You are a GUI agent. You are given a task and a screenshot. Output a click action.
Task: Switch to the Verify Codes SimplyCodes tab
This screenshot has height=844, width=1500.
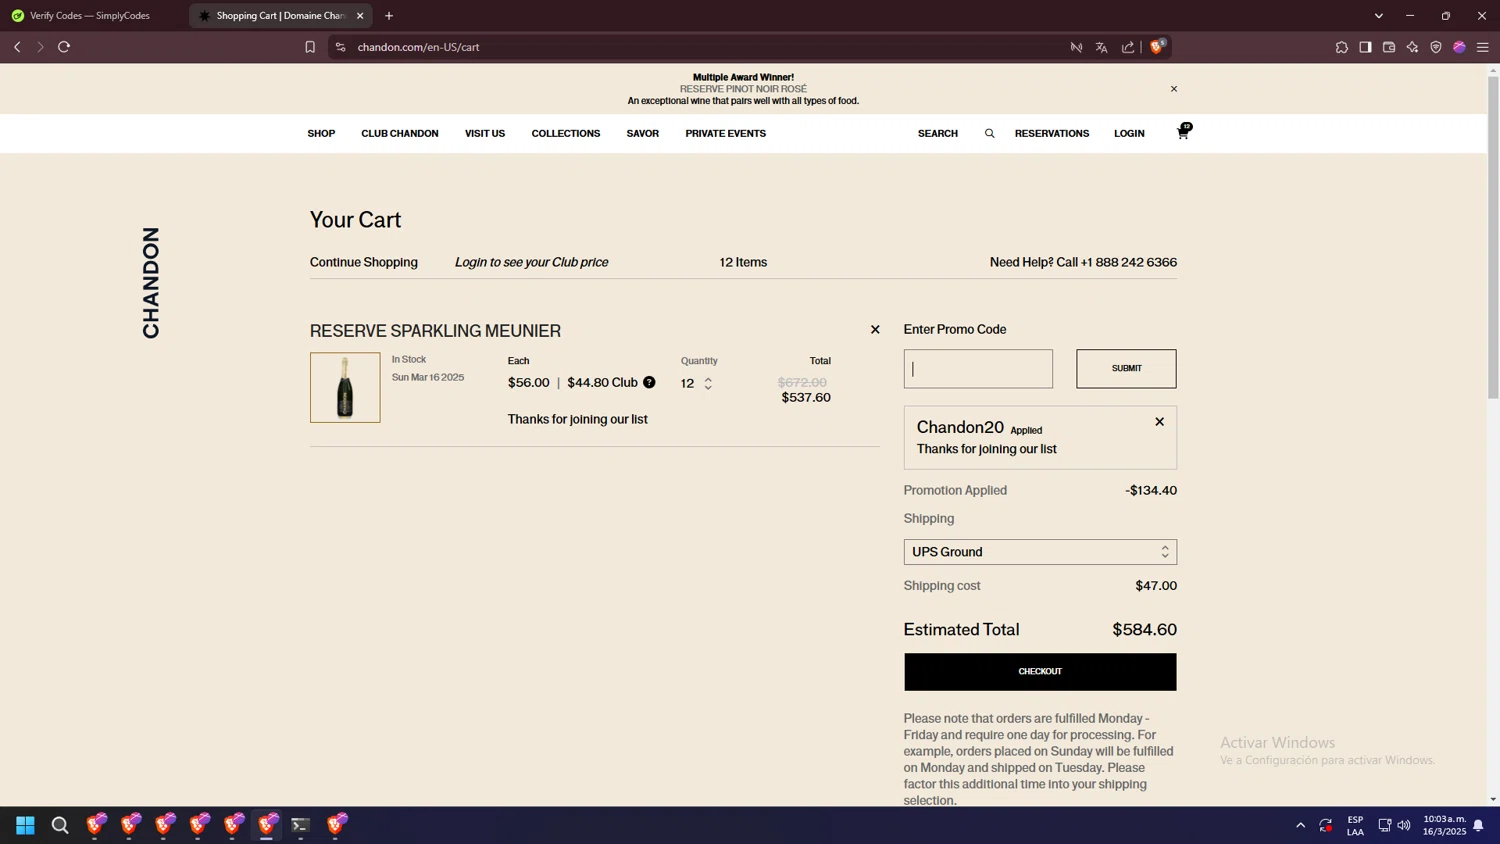click(x=90, y=16)
